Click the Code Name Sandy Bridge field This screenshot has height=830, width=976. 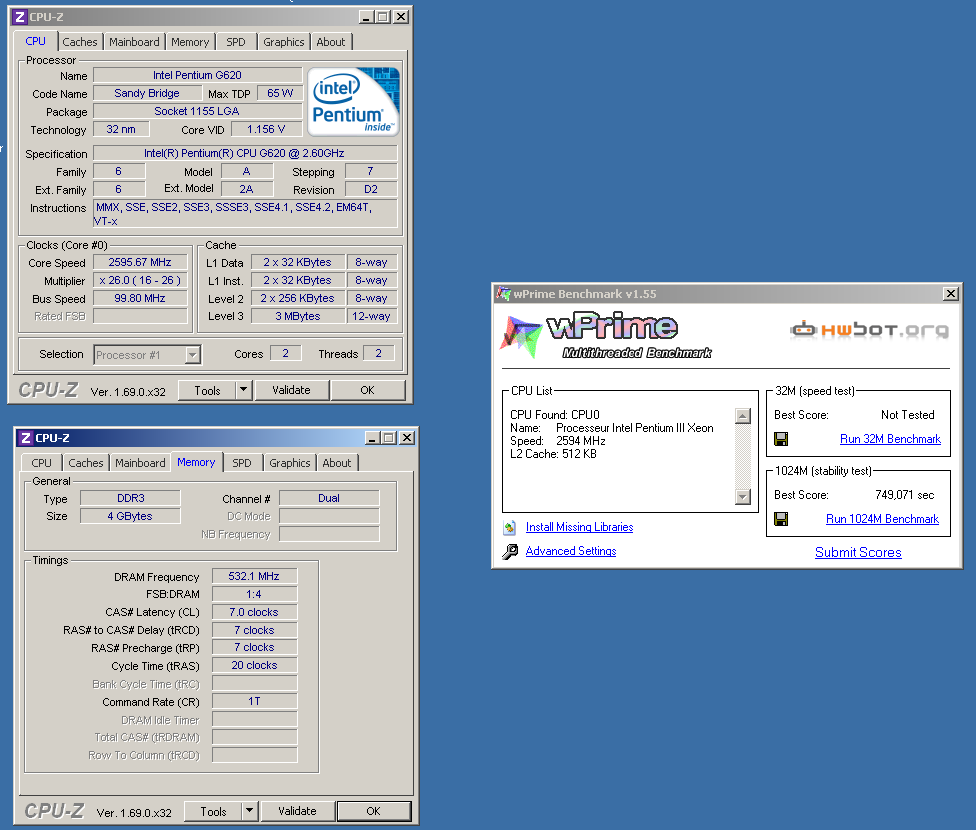click(147, 93)
